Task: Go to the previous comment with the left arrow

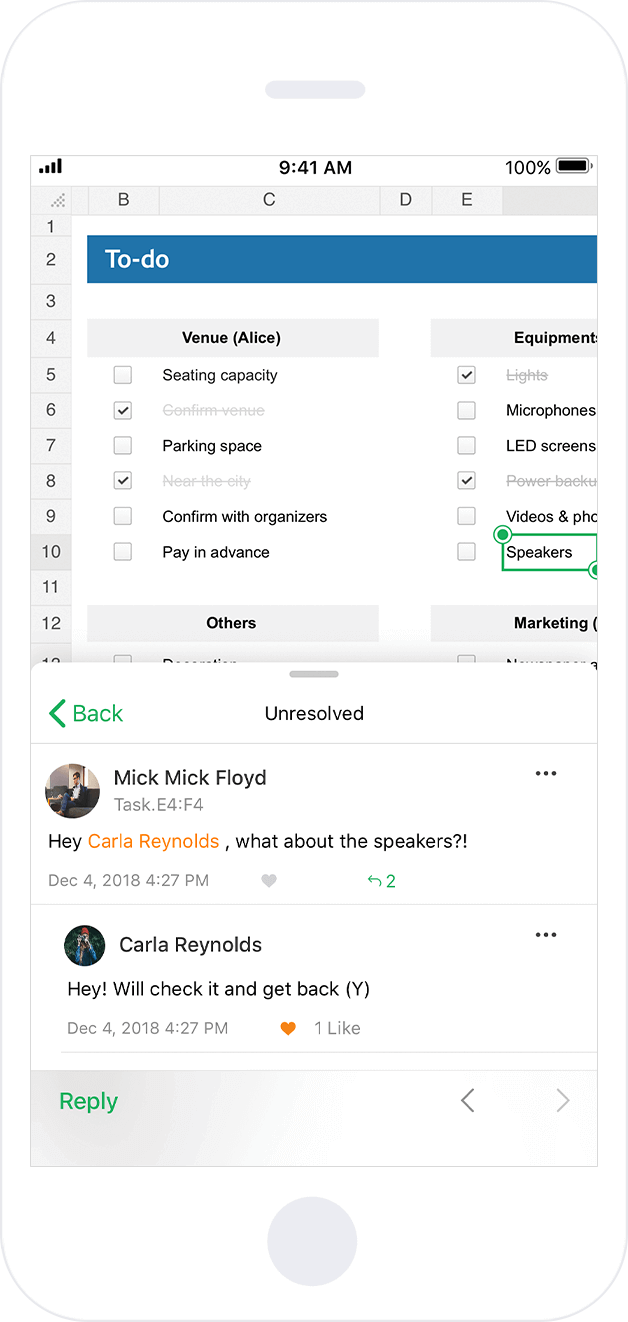Action: click(467, 1101)
